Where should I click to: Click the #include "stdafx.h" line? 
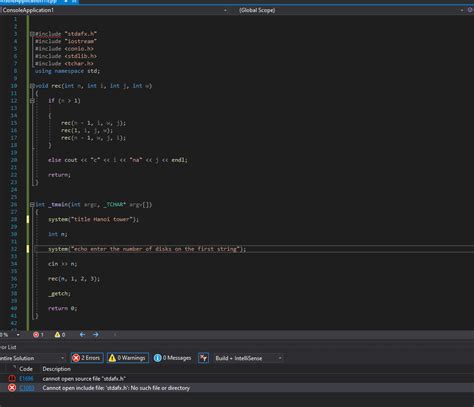[66, 34]
